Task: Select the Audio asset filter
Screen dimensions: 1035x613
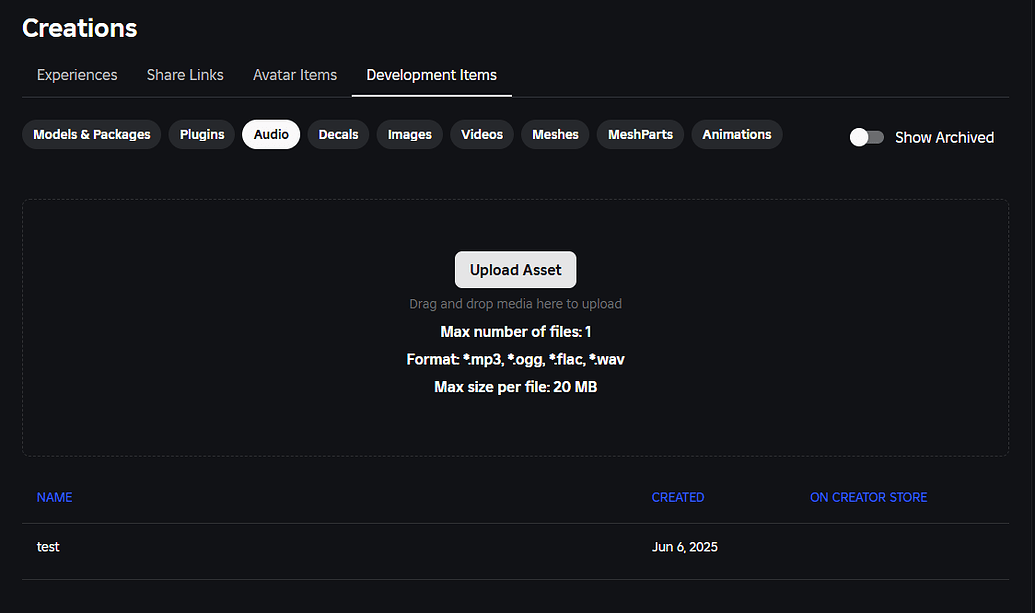Action: (x=270, y=134)
